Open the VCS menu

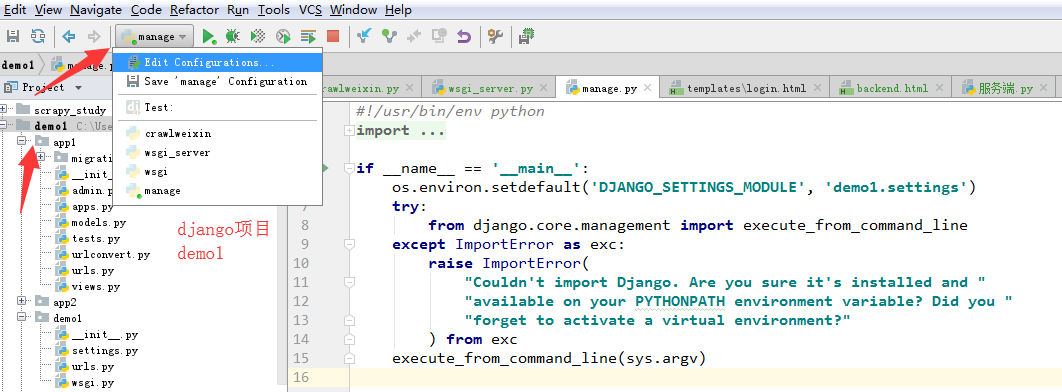[311, 9]
